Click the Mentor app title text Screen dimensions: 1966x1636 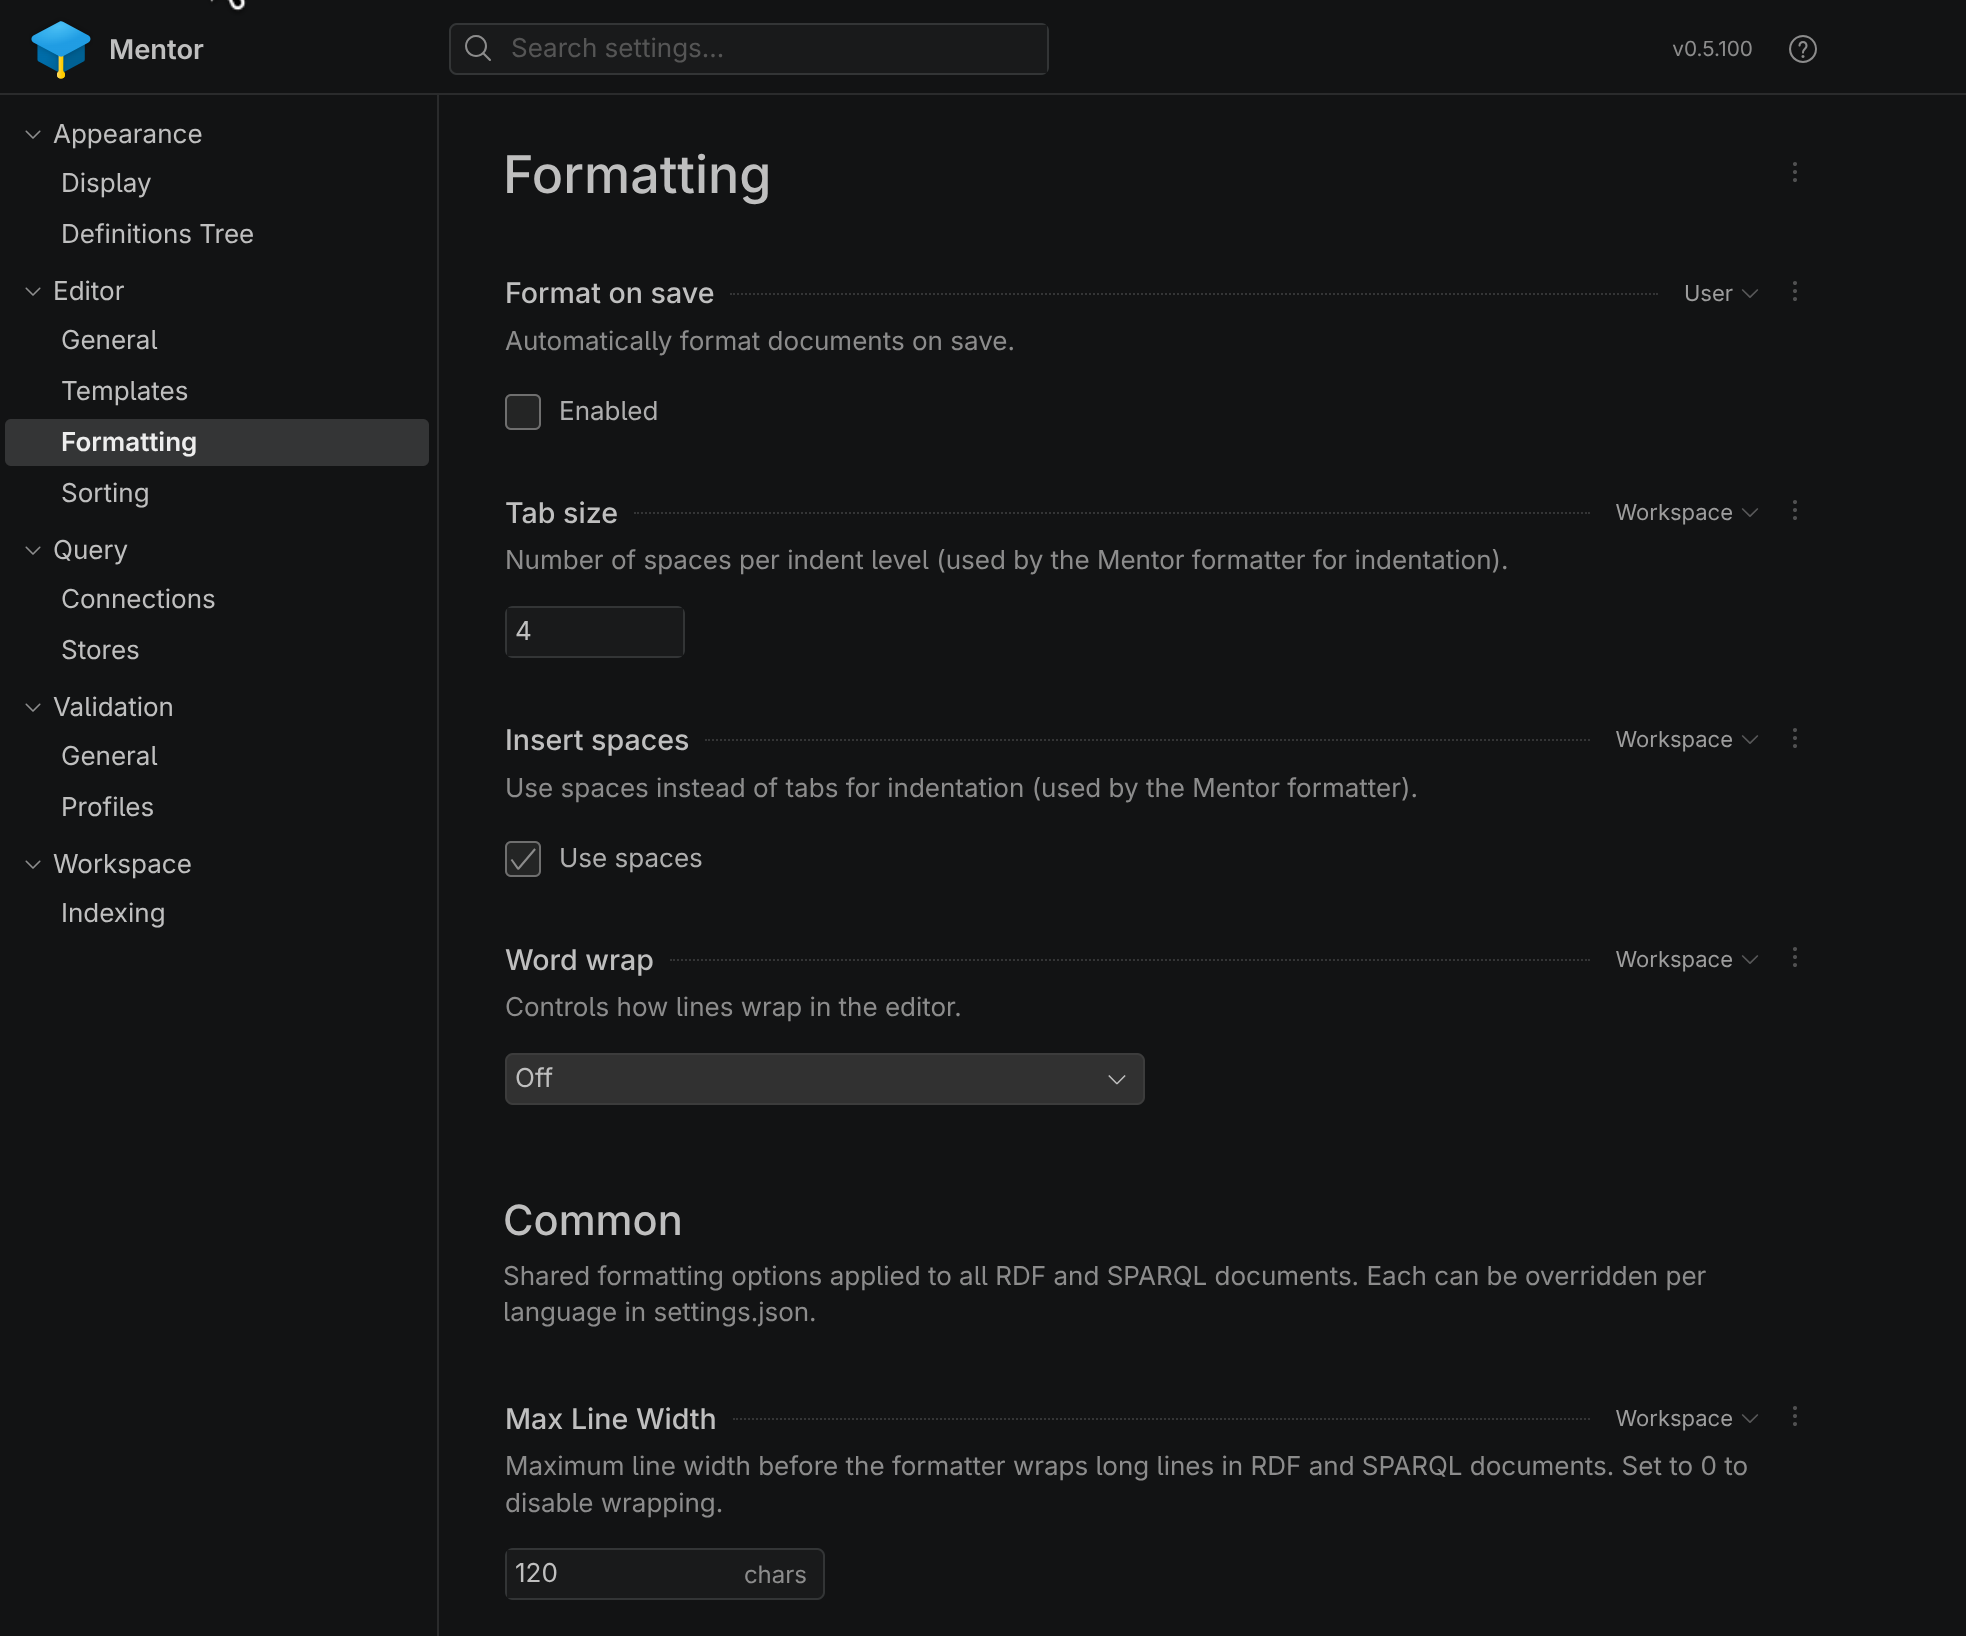click(156, 49)
